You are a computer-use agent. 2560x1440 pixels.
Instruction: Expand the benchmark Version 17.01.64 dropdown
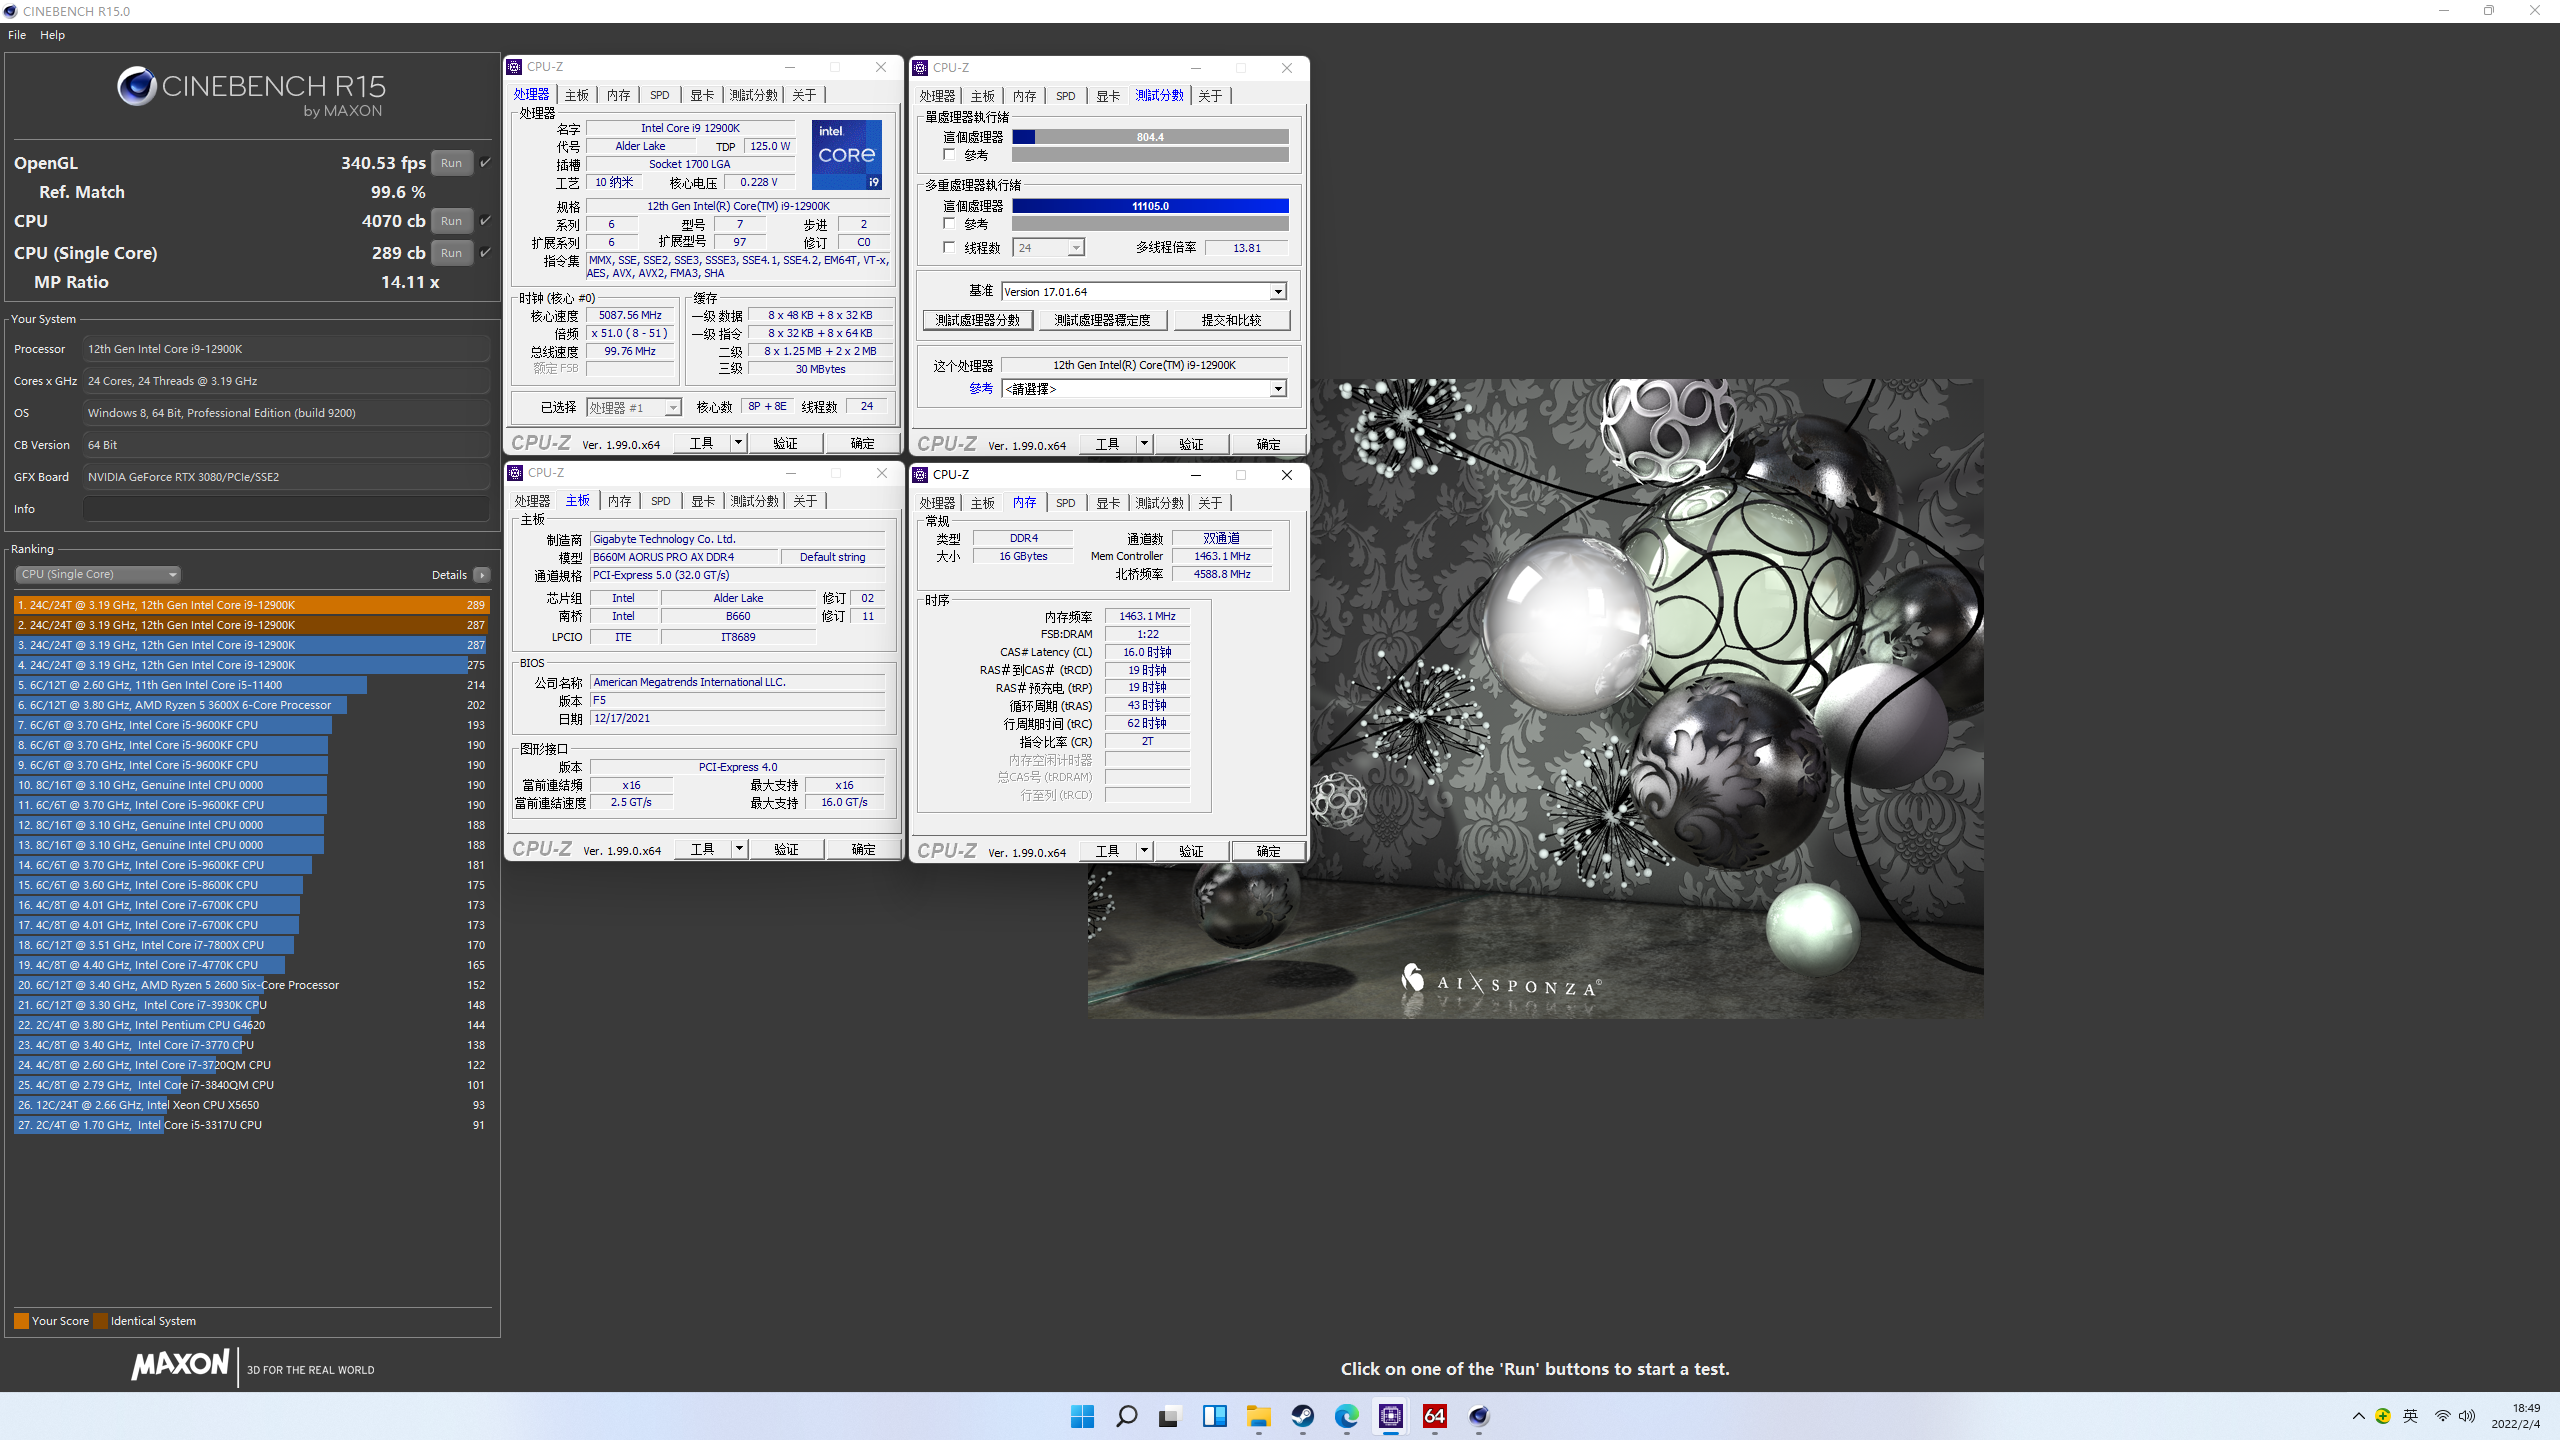pyautogui.click(x=1277, y=292)
